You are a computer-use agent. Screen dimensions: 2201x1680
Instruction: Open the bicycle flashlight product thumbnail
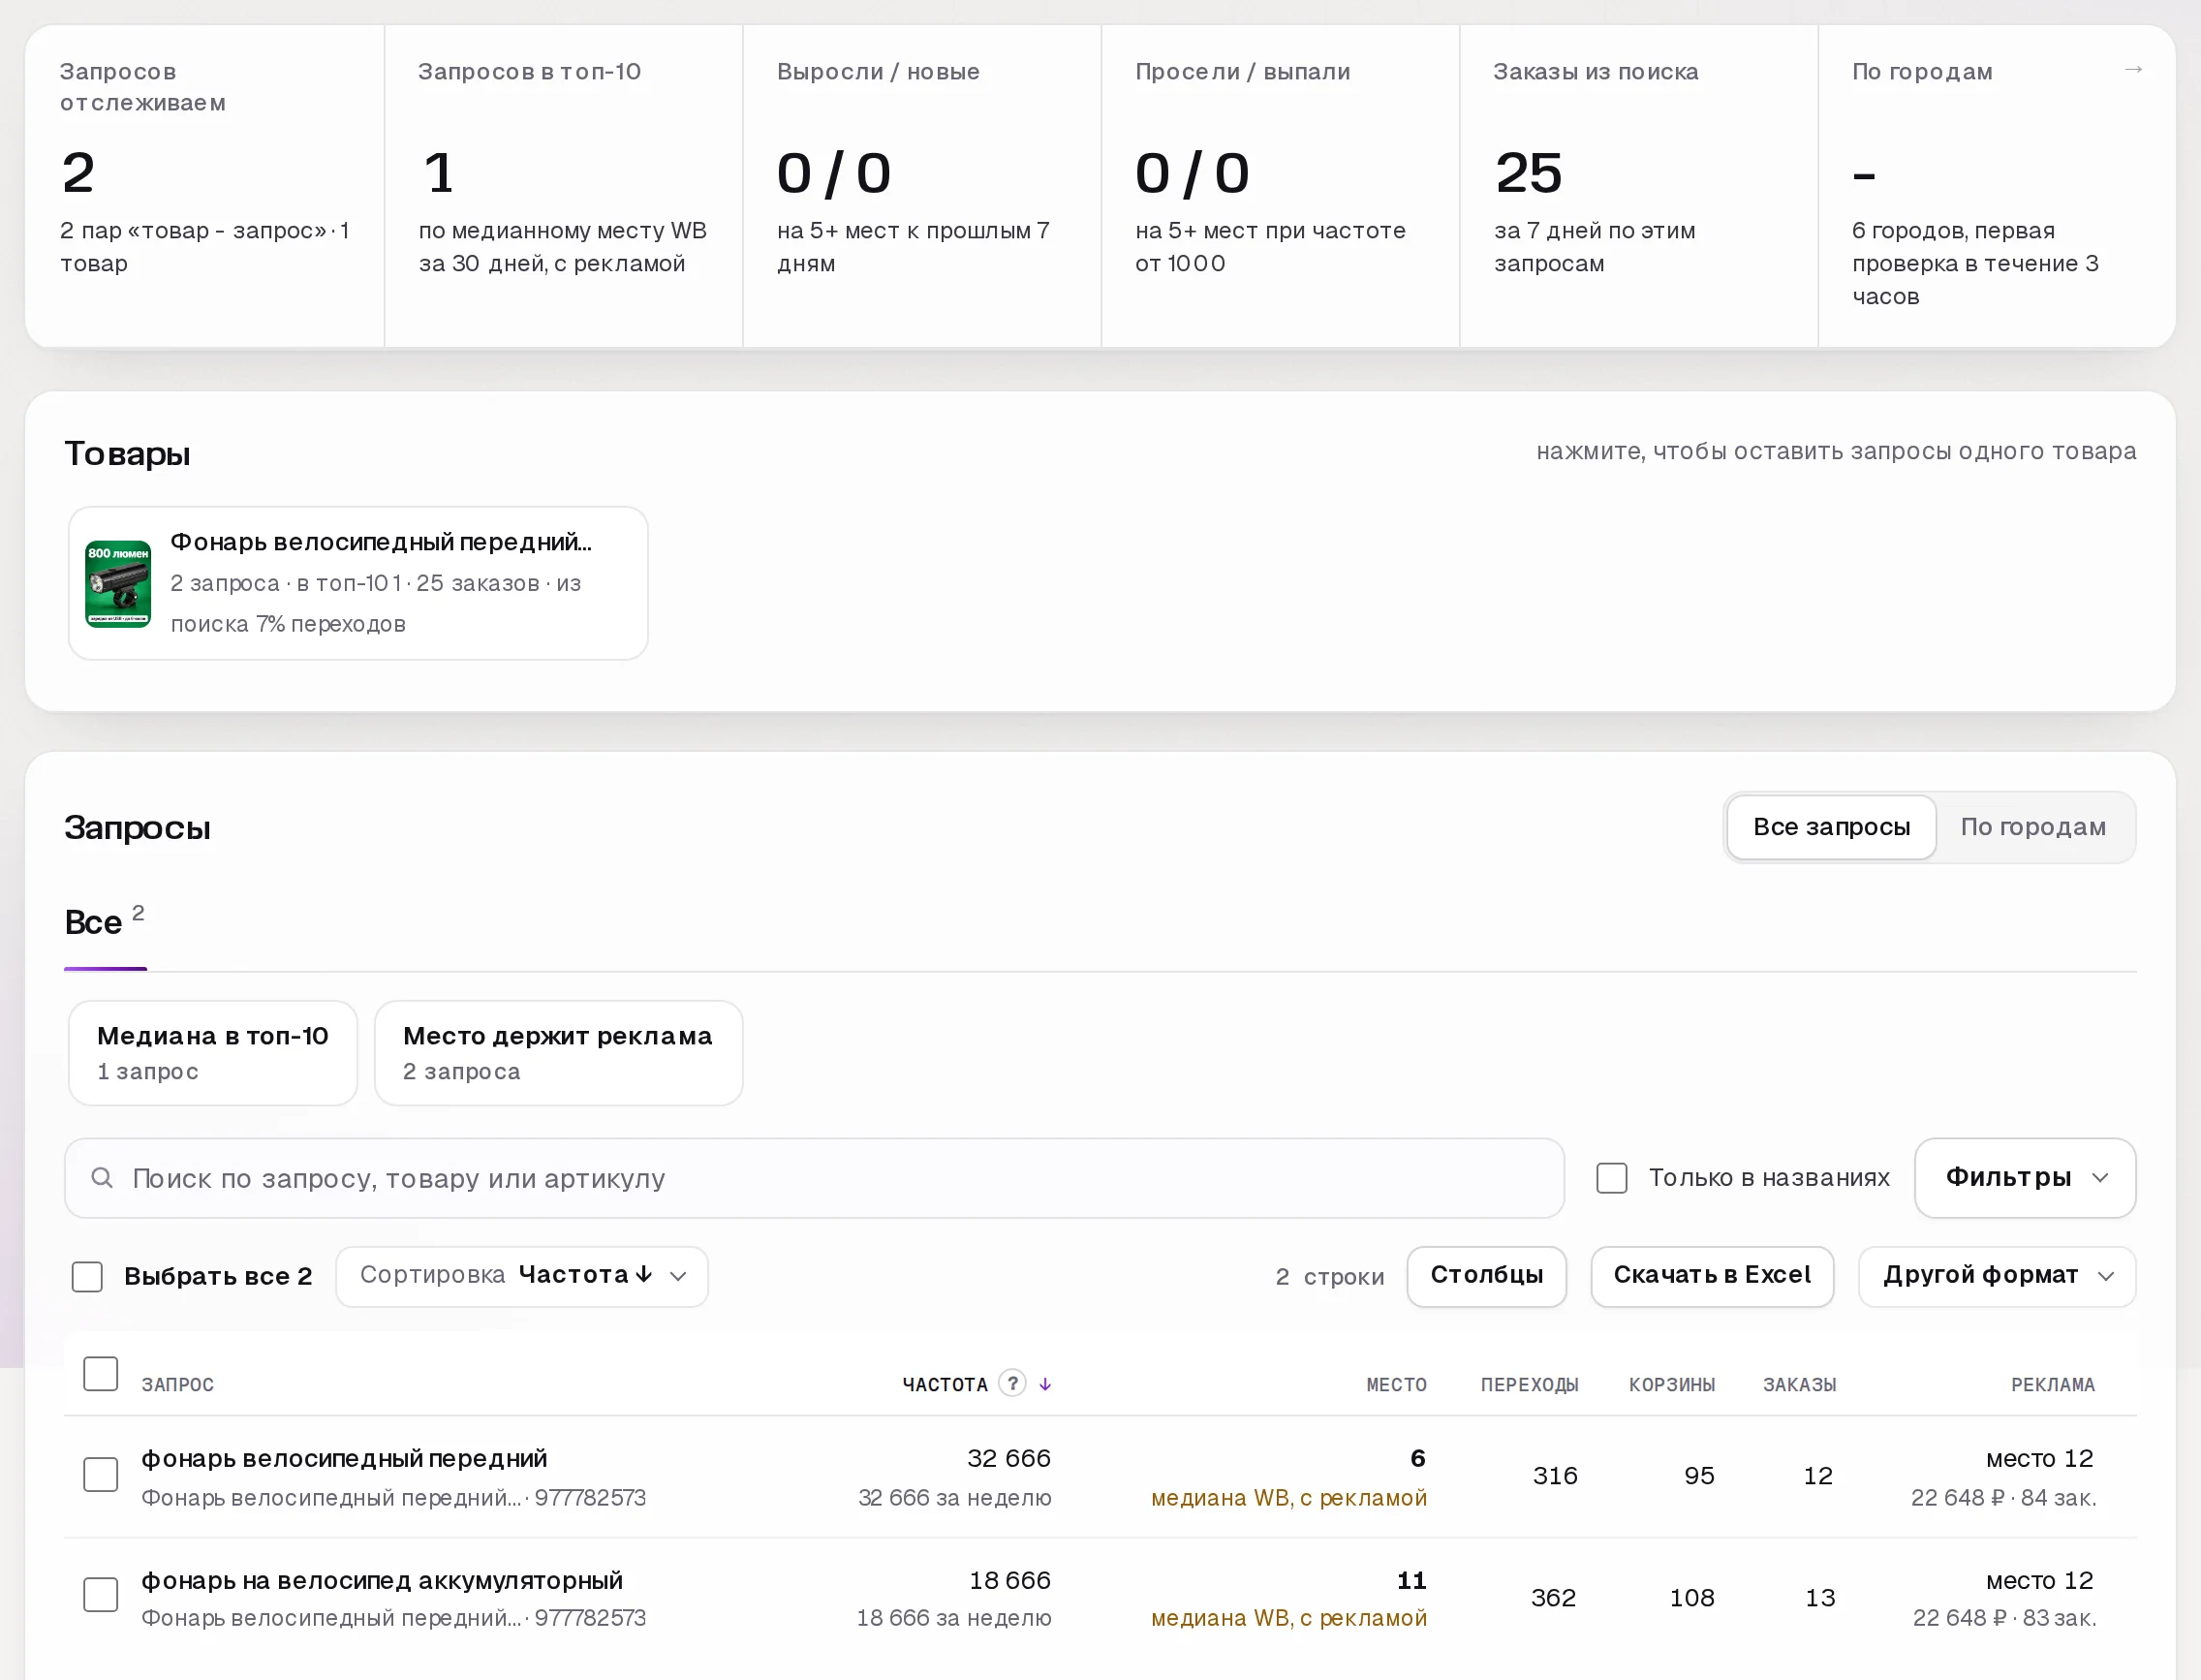pos(118,584)
